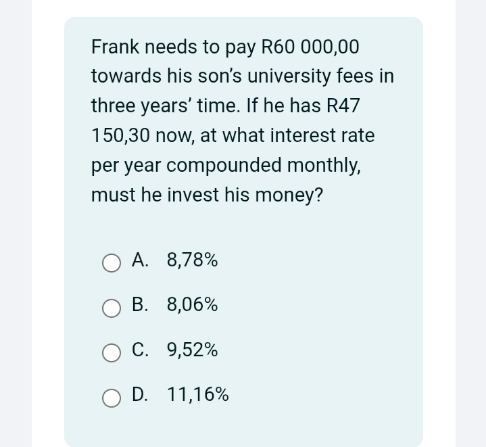Screen dimensions: 486x447
Task: Click the phrase 'compounded monthly'
Action: pos(263,166)
